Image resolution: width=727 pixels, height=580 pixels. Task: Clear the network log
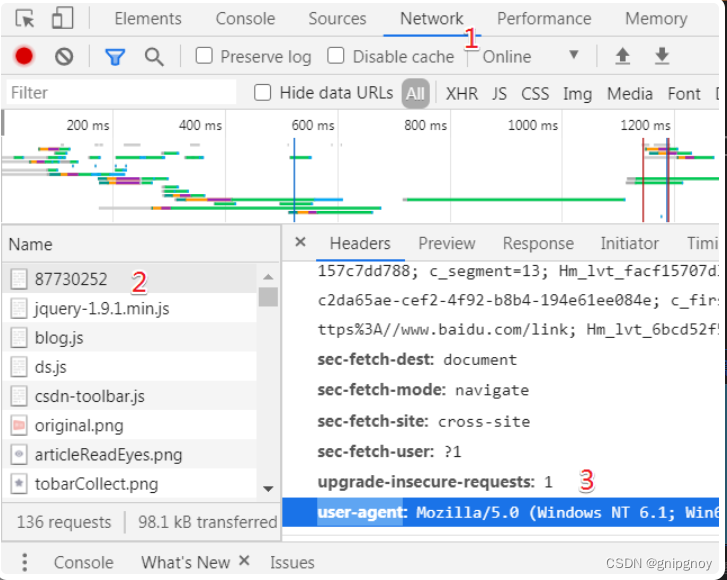point(64,57)
